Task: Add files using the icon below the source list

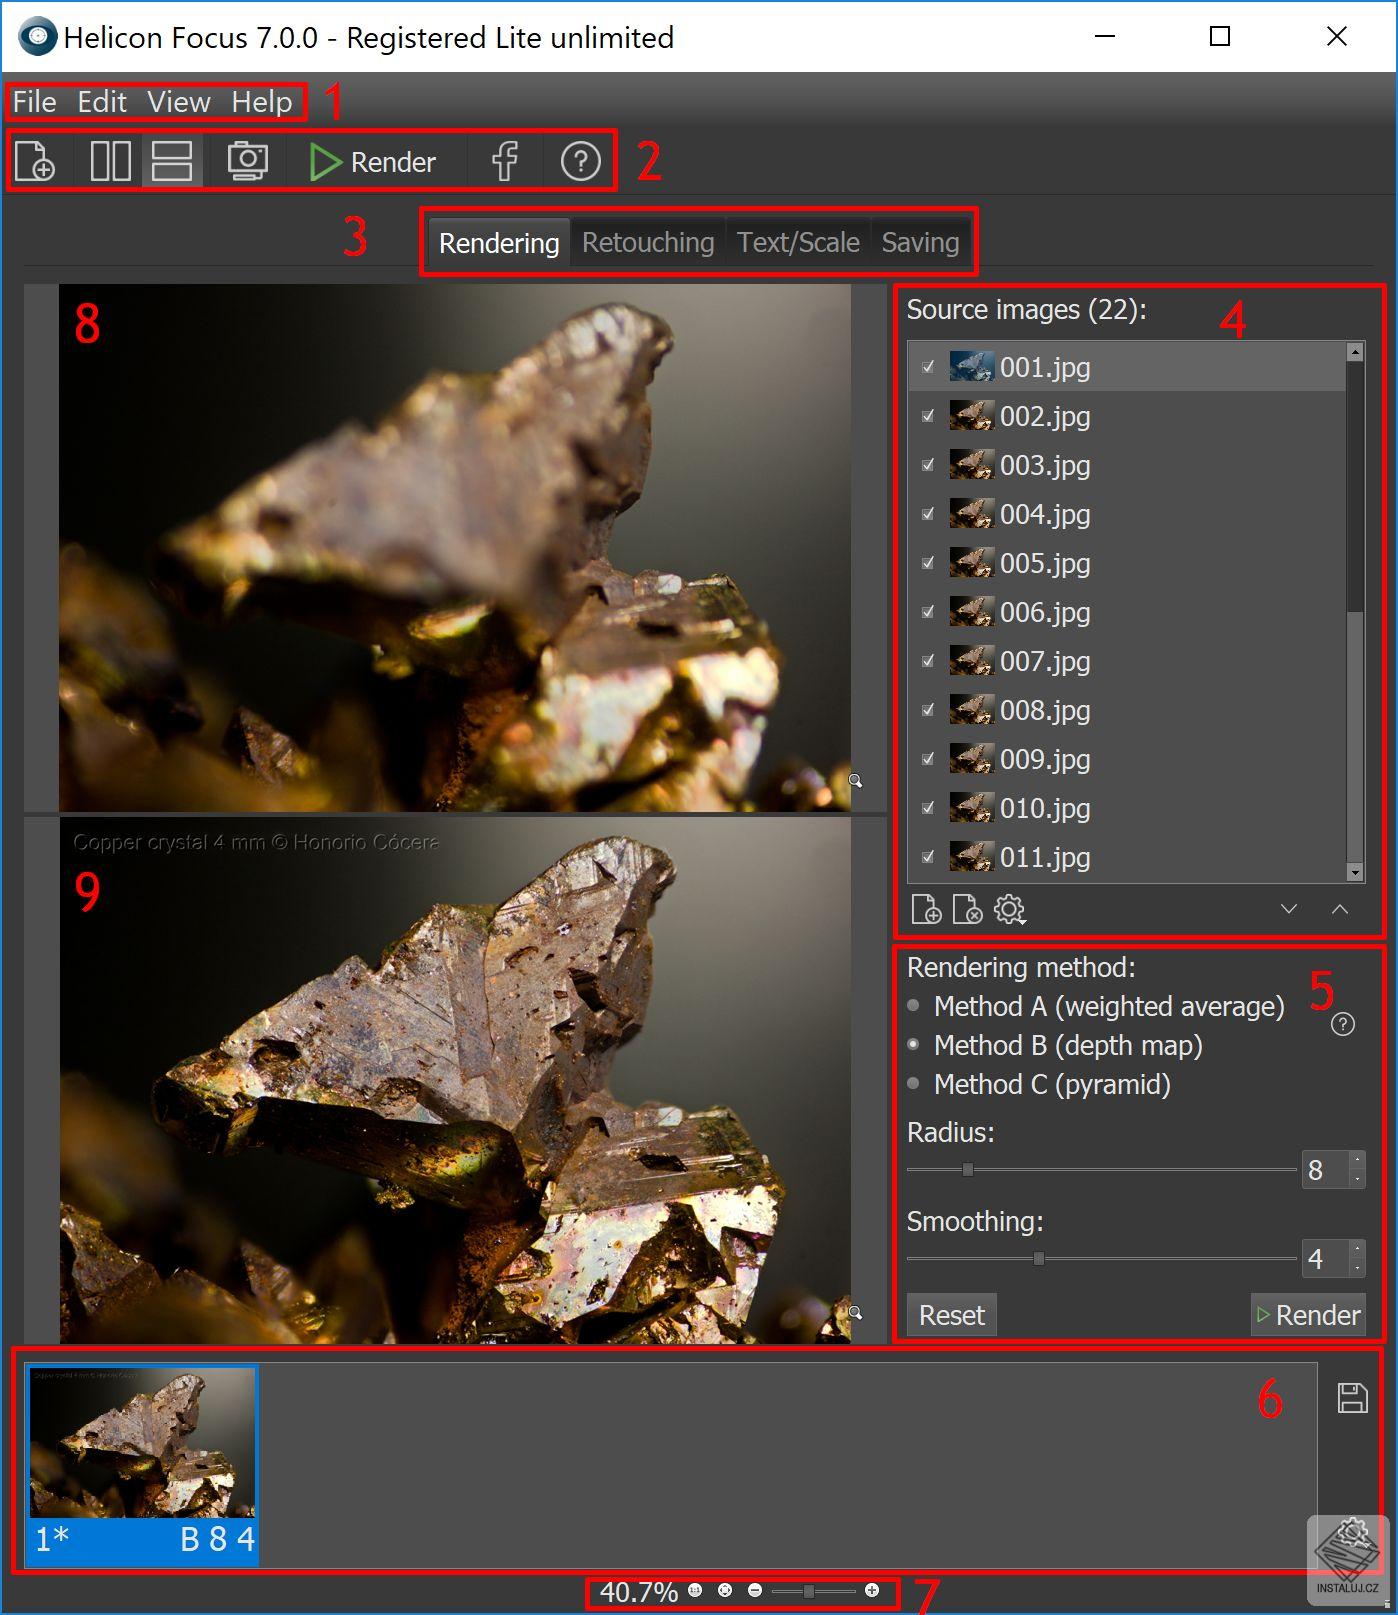Action: [926, 909]
